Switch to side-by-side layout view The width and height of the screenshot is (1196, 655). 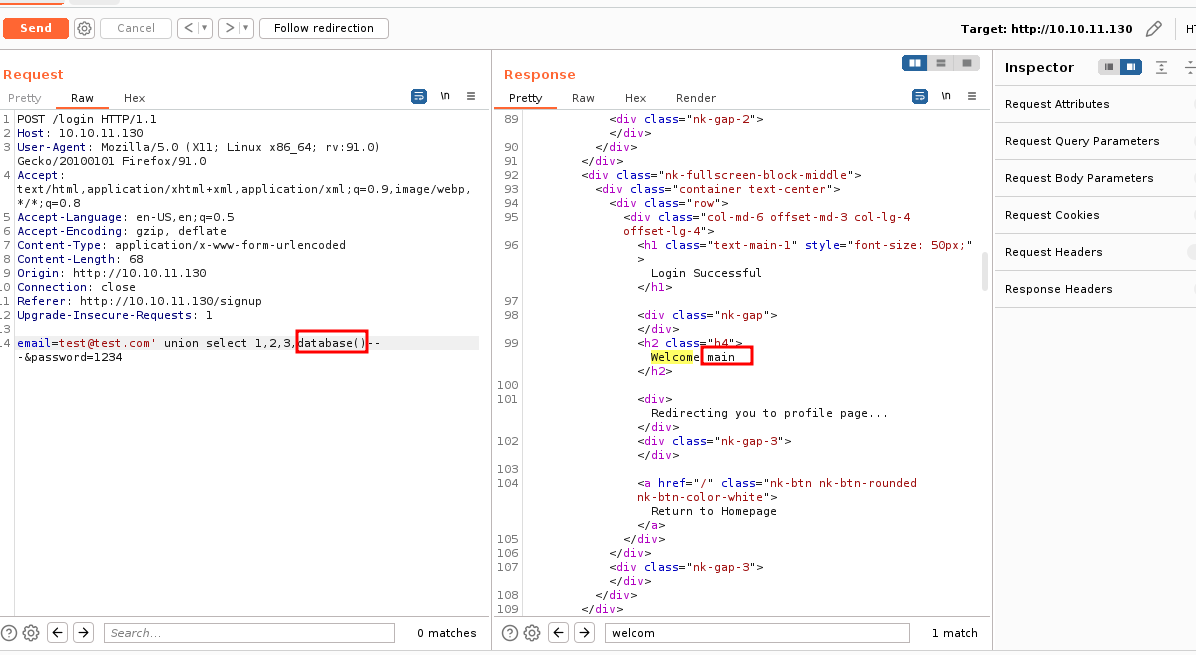point(915,63)
